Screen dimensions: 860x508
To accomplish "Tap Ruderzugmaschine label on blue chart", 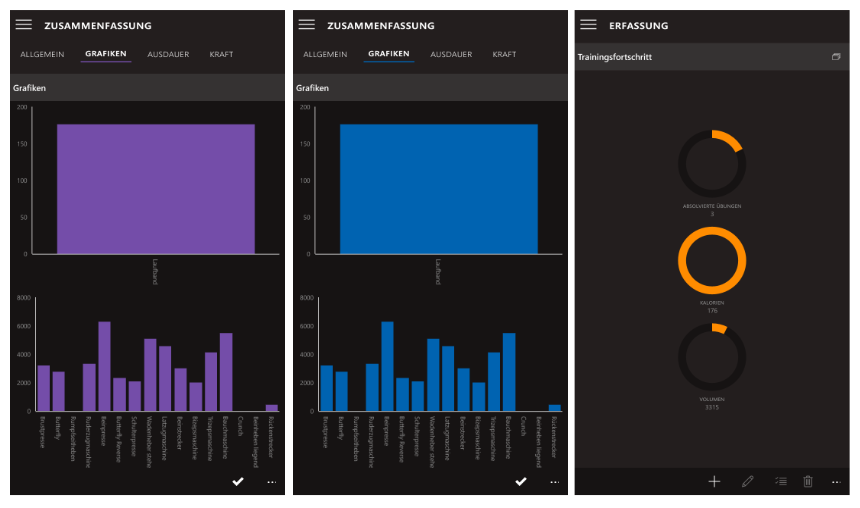I will [371, 442].
